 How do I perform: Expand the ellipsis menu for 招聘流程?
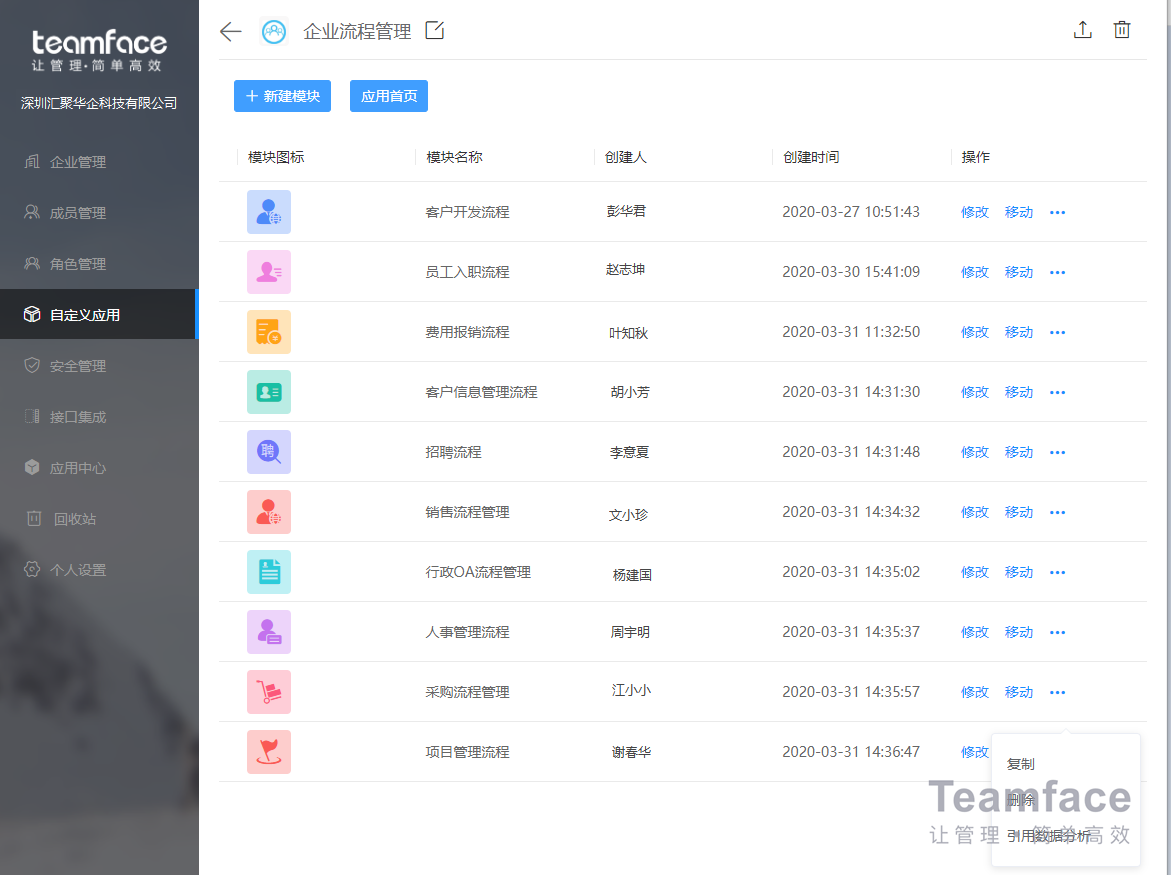tap(1057, 452)
